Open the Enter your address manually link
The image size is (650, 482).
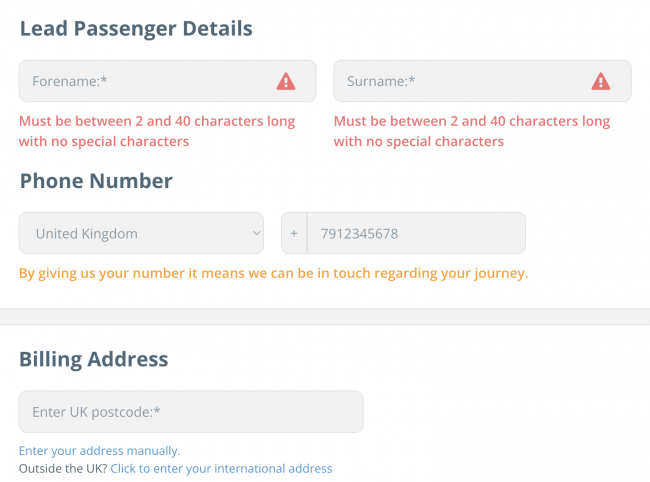coord(99,451)
